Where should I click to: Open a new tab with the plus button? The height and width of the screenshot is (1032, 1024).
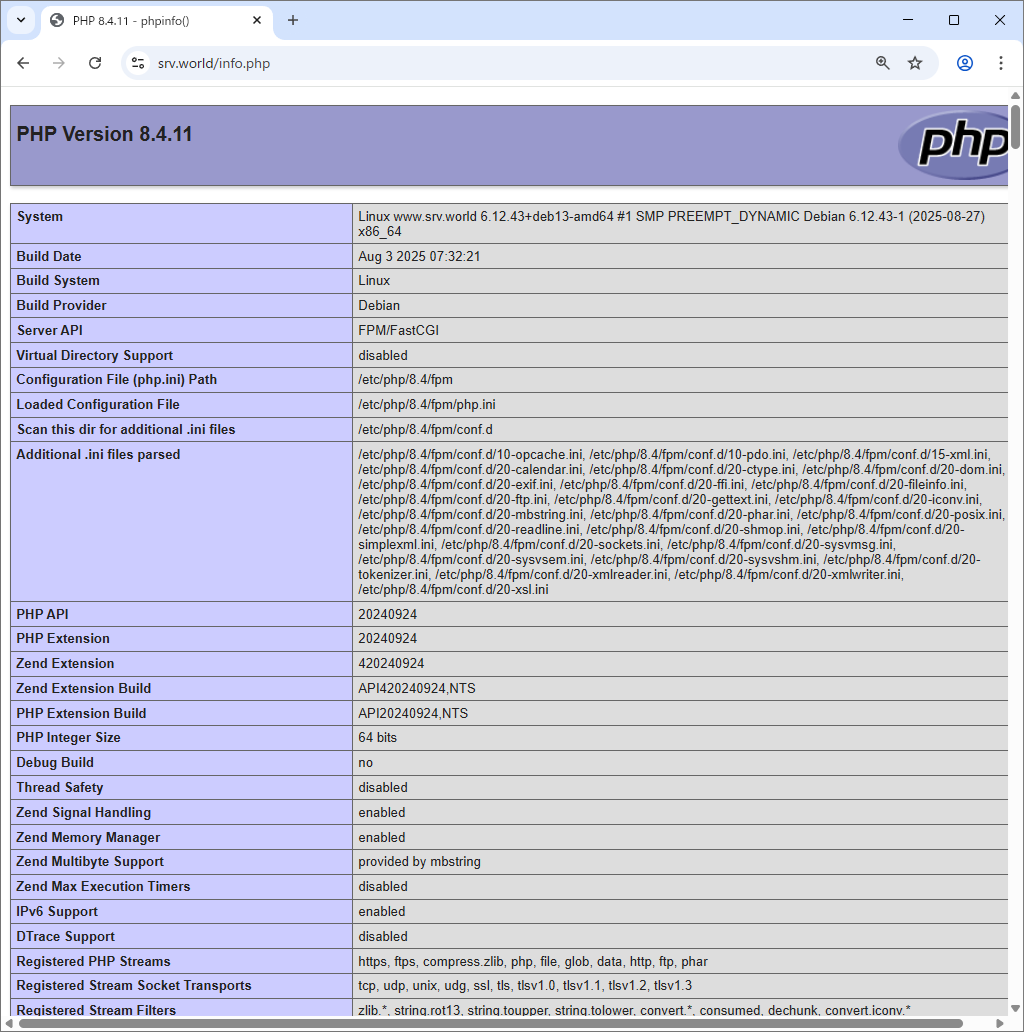tap(293, 20)
